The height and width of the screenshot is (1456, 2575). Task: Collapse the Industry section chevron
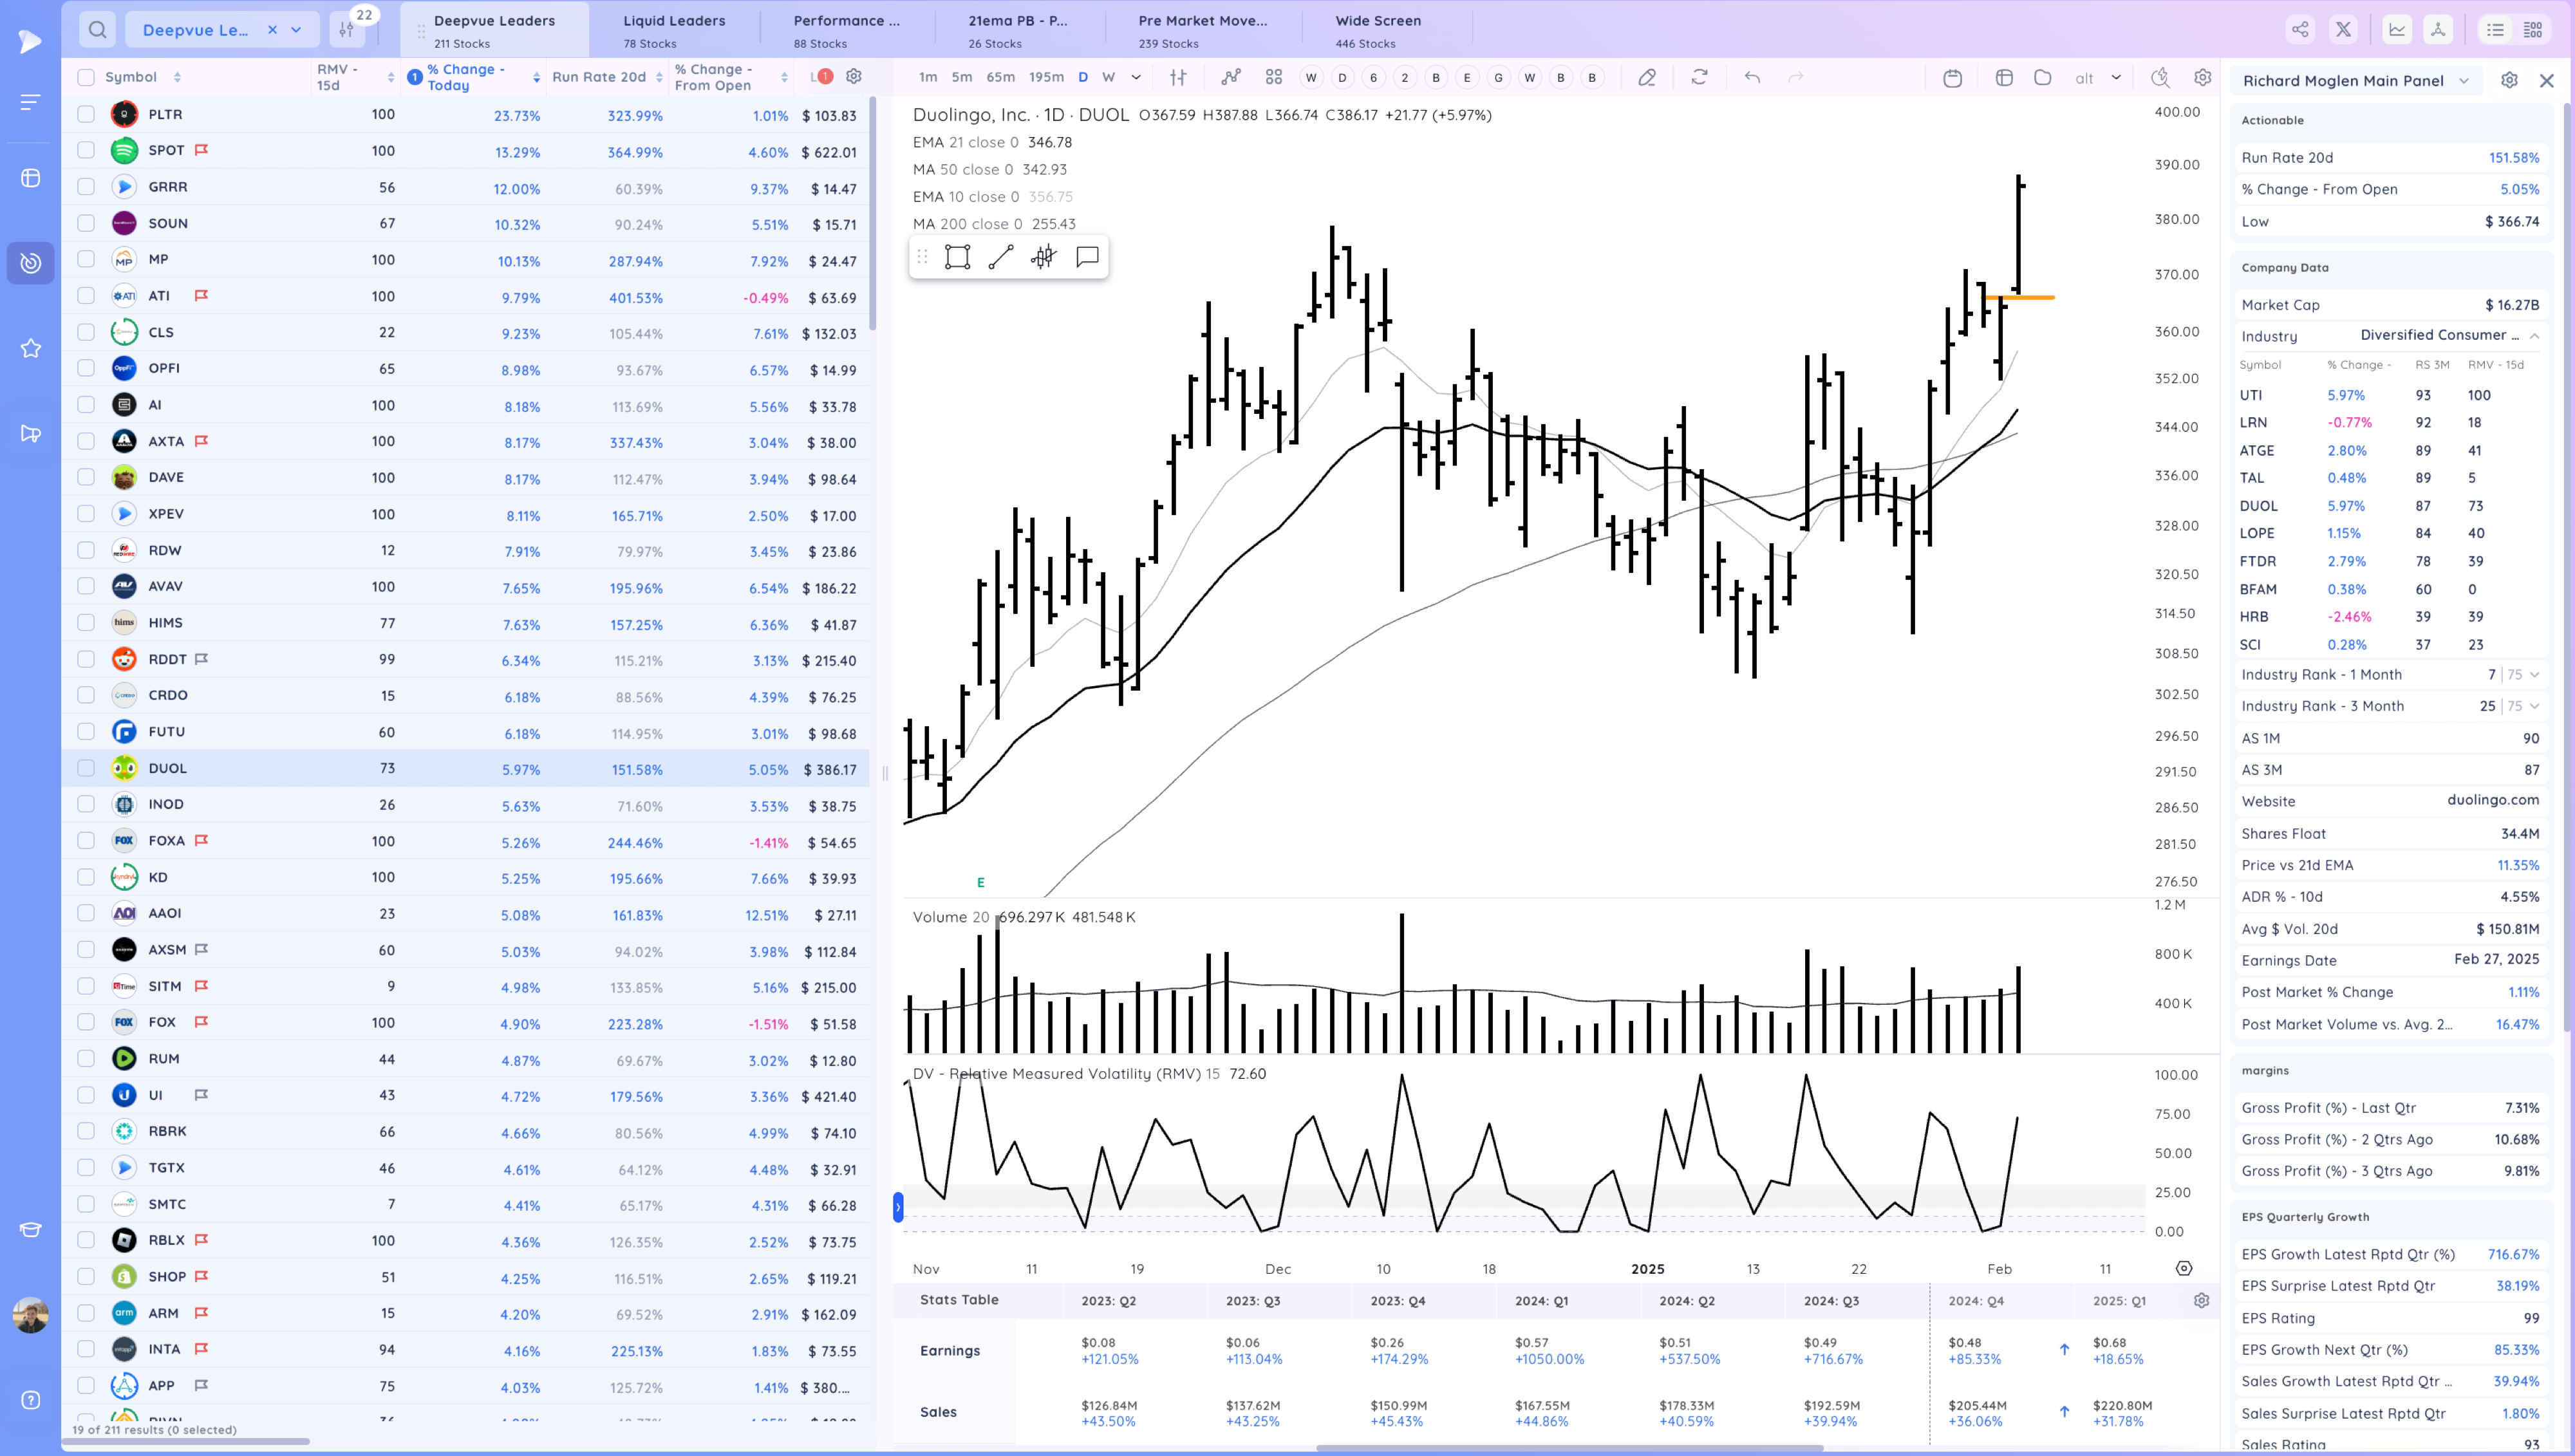pos(2534,336)
